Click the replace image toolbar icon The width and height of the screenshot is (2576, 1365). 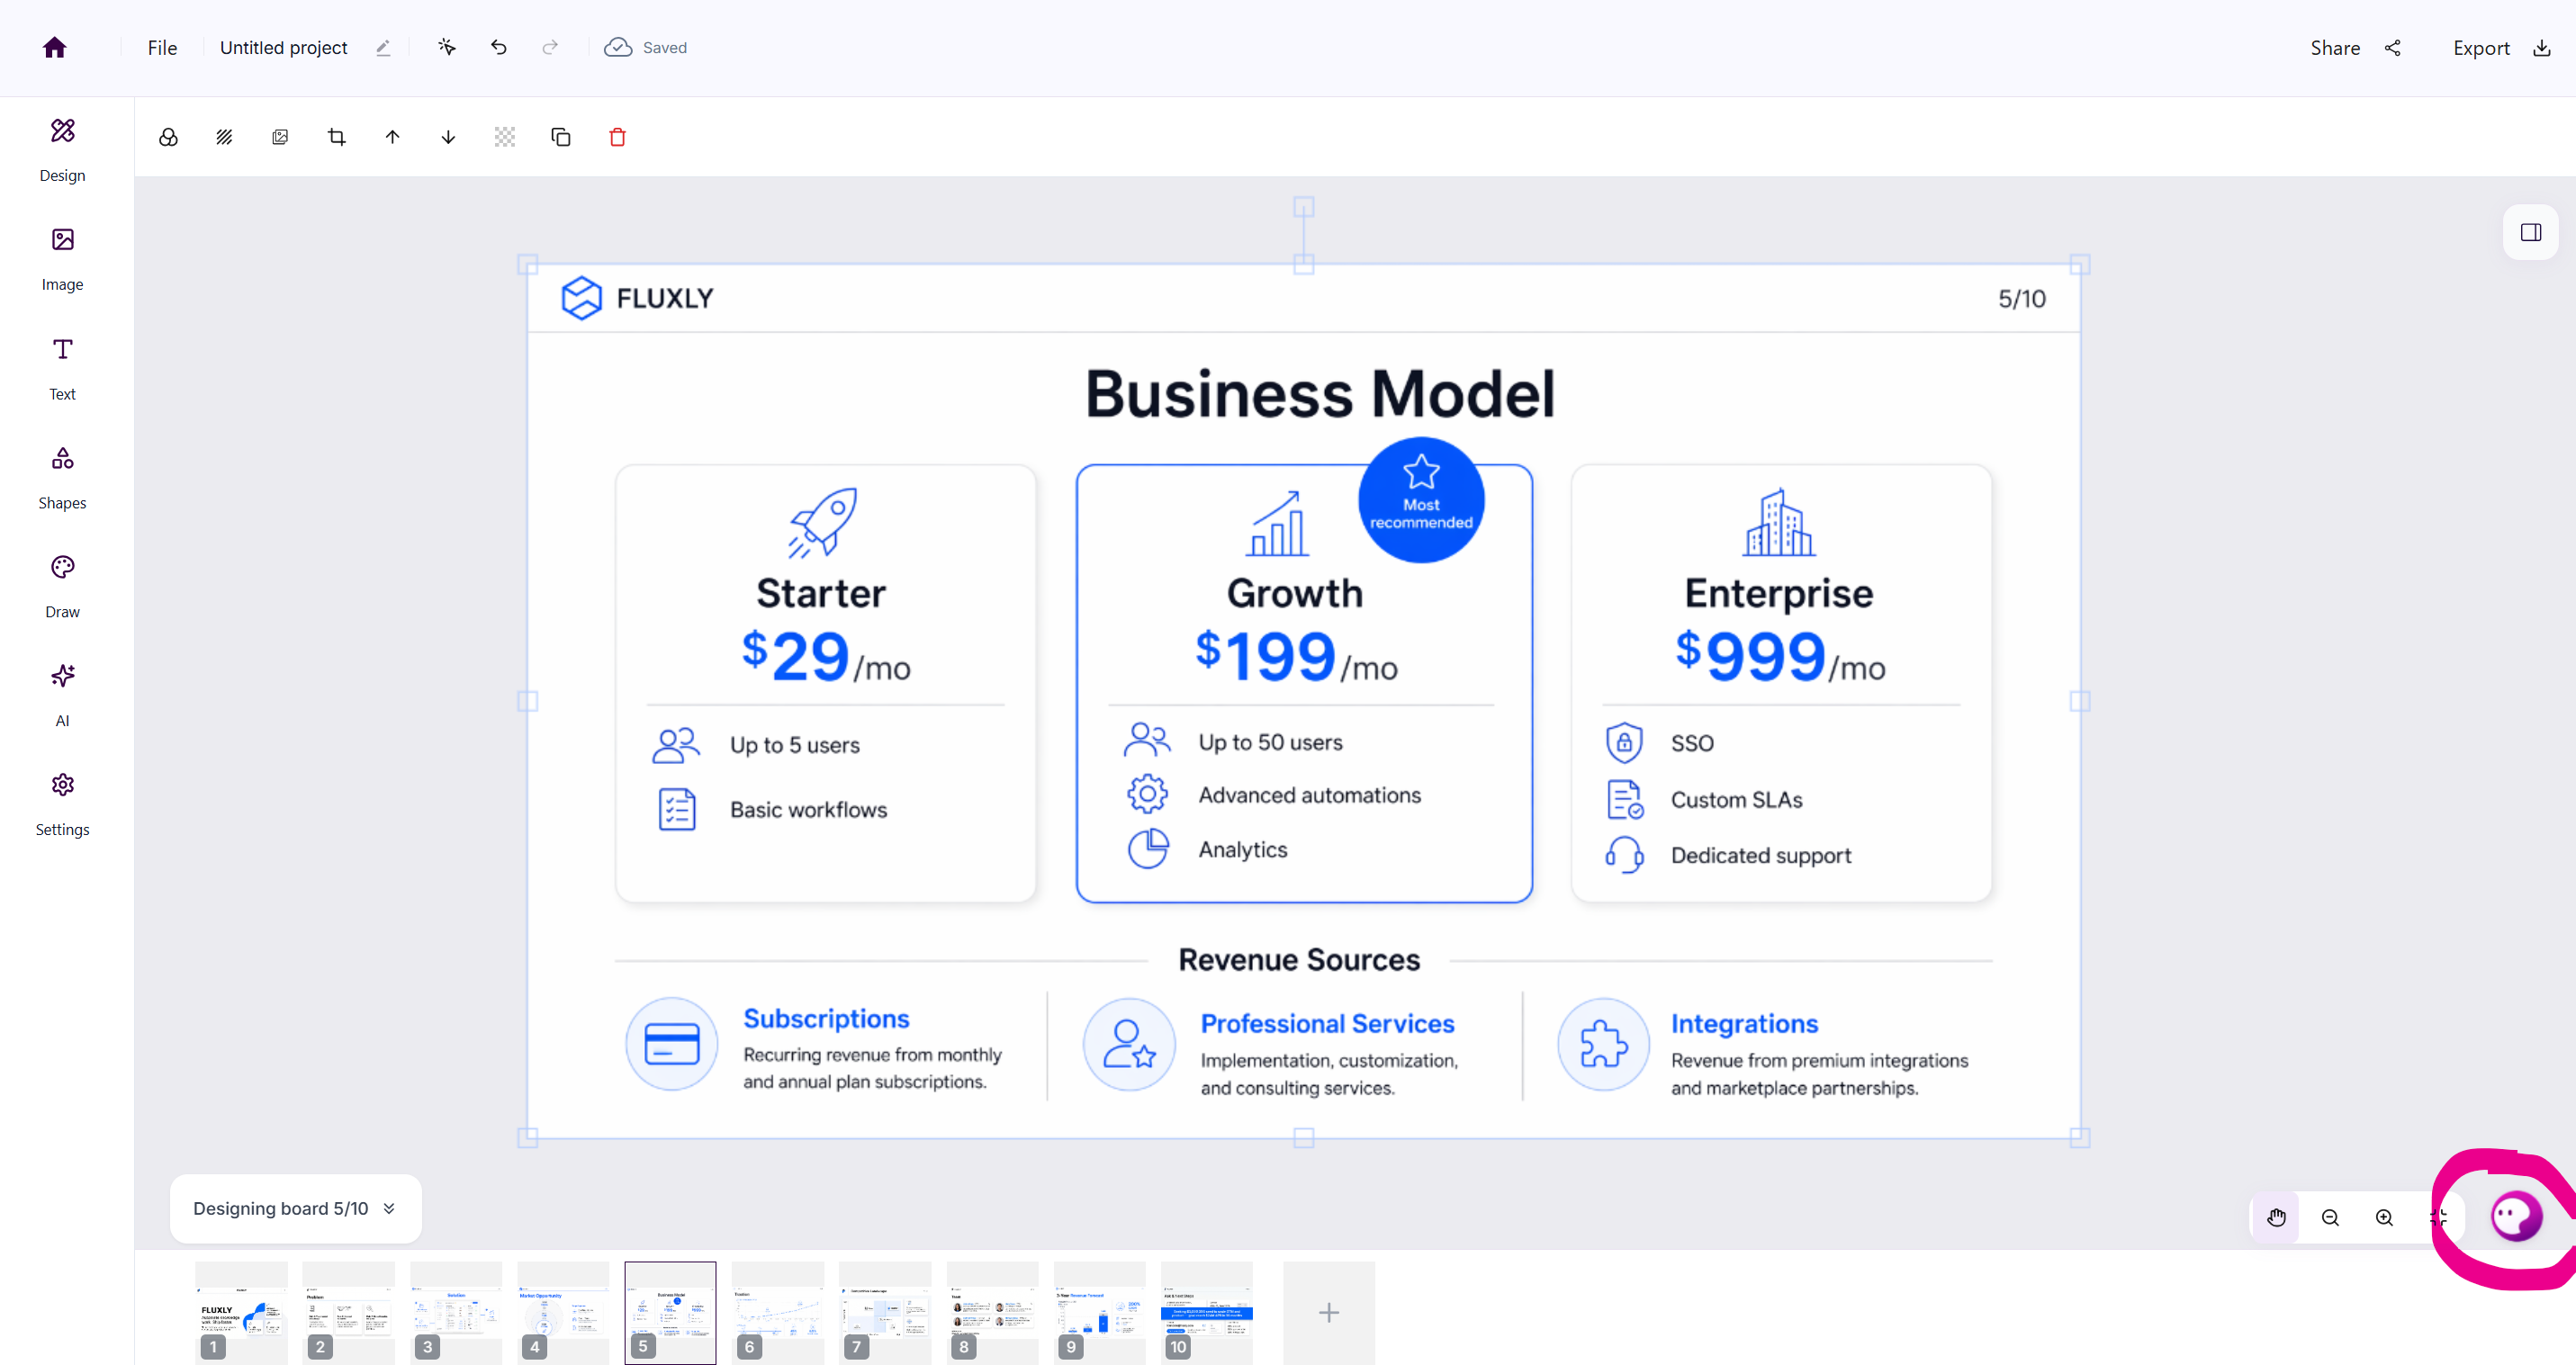click(x=280, y=137)
